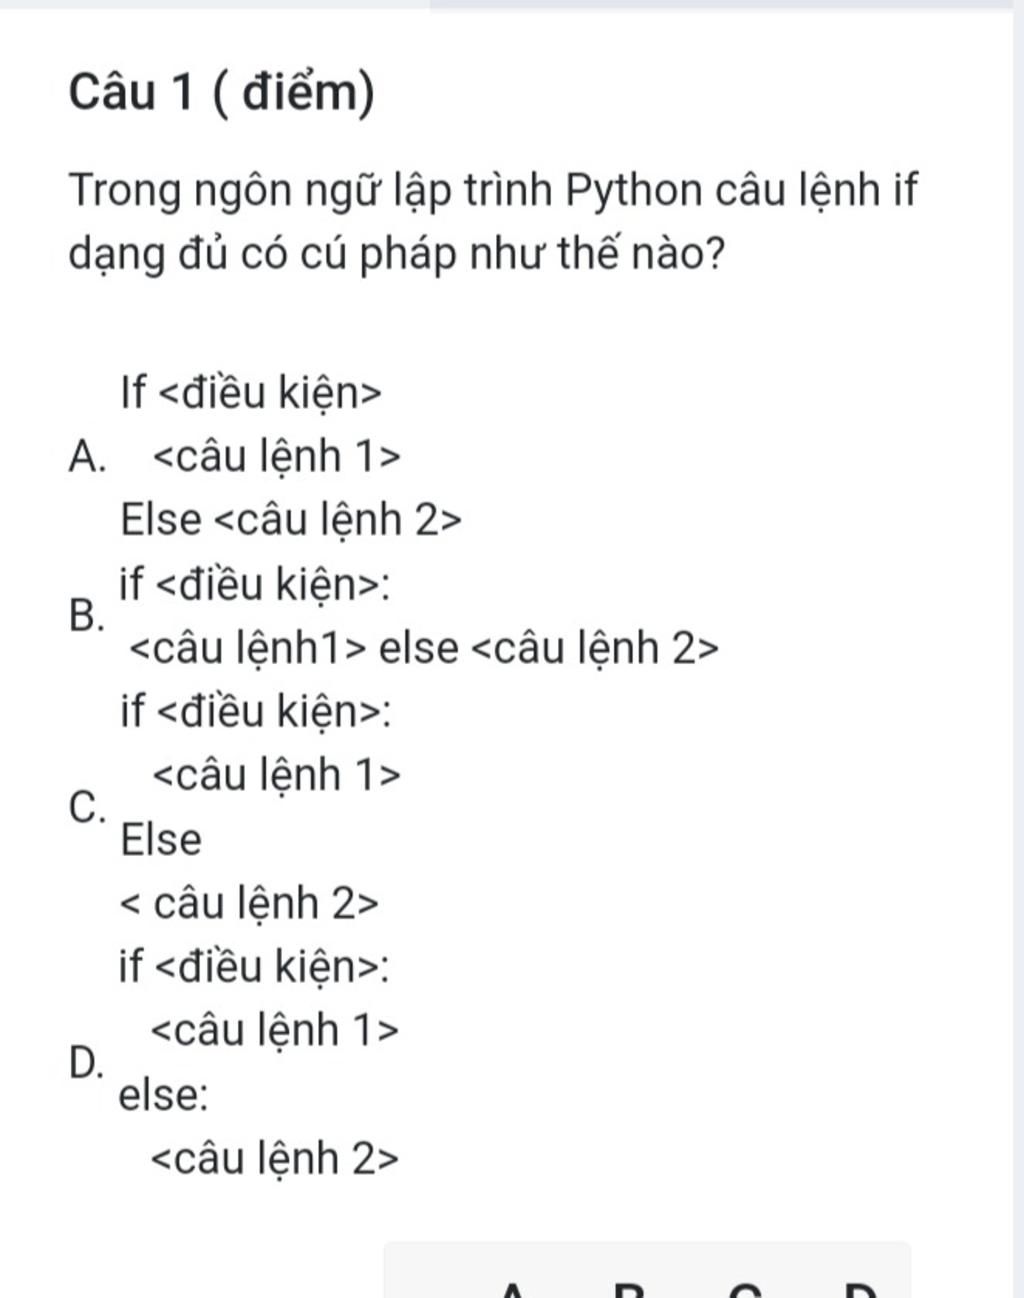The height and width of the screenshot is (1298, 1024).
Task: Click 'Else <câu lệnh 2>' in option A
Action: (x=291, y=520)
